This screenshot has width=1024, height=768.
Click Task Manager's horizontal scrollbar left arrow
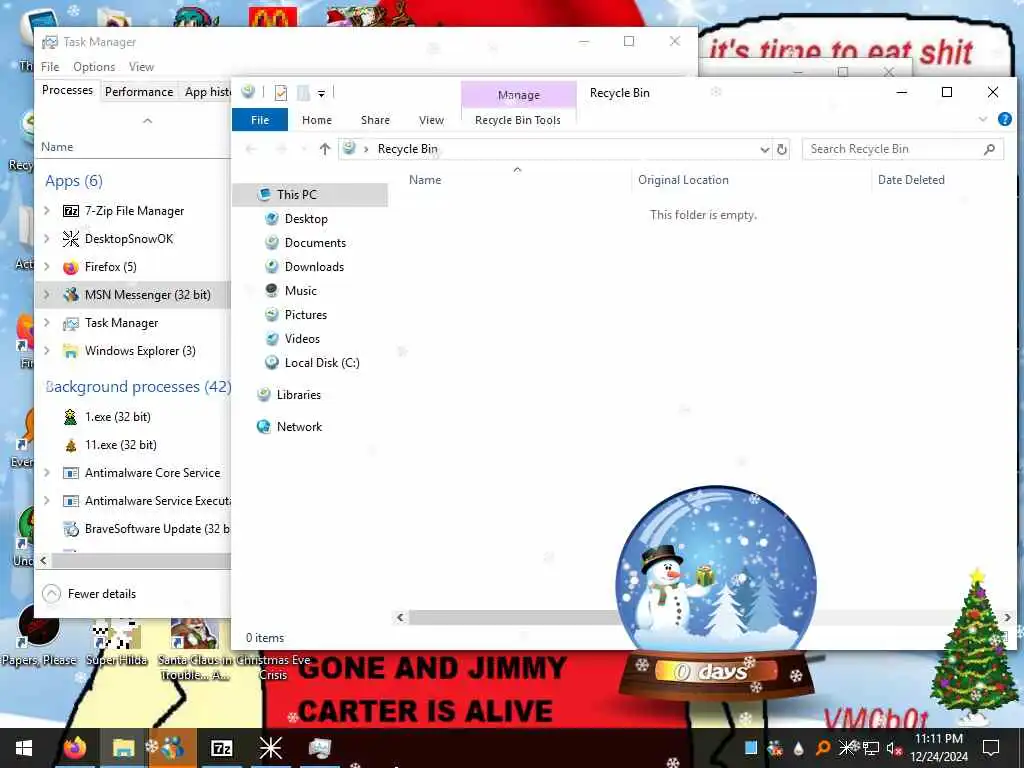click(44, 560)
